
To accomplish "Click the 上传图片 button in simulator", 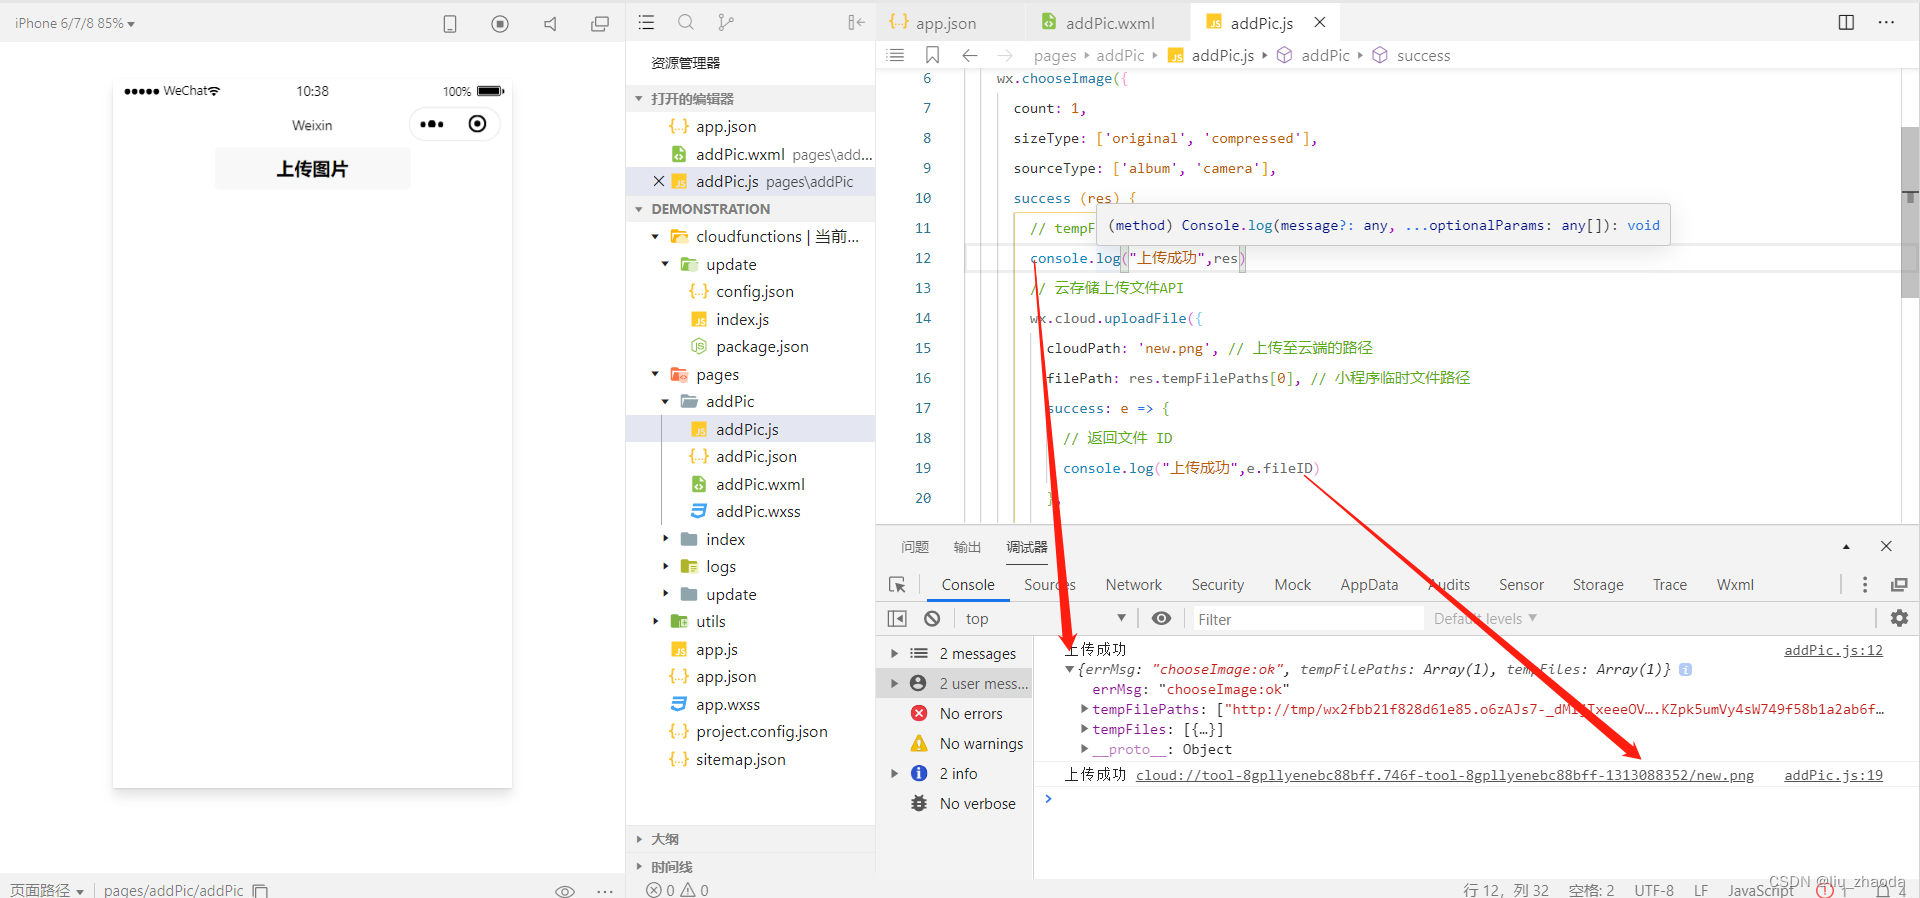I will pos(312,169).
